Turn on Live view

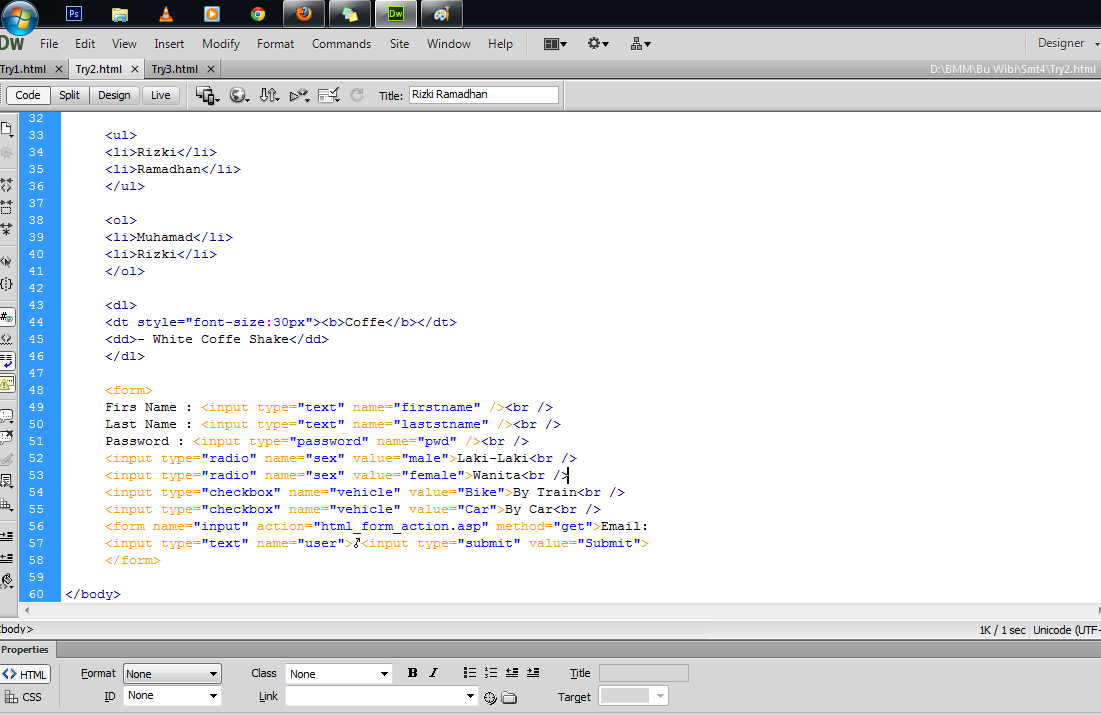[160, 95]
